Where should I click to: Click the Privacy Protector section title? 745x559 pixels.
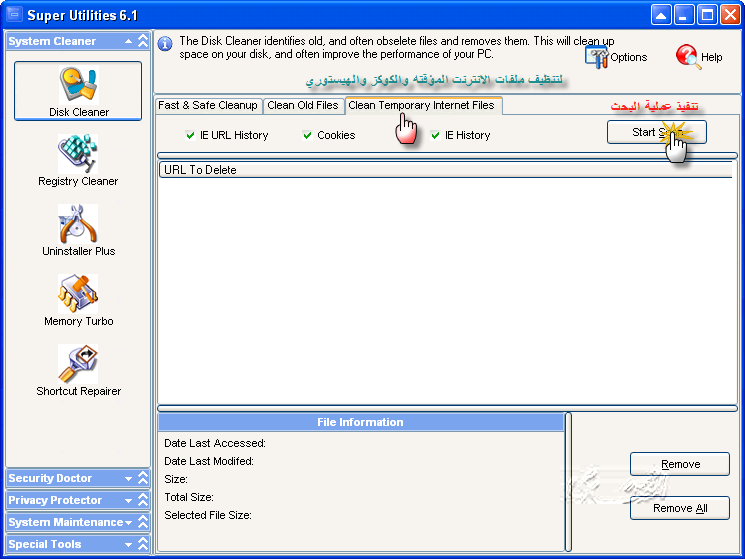coord(55,500)
